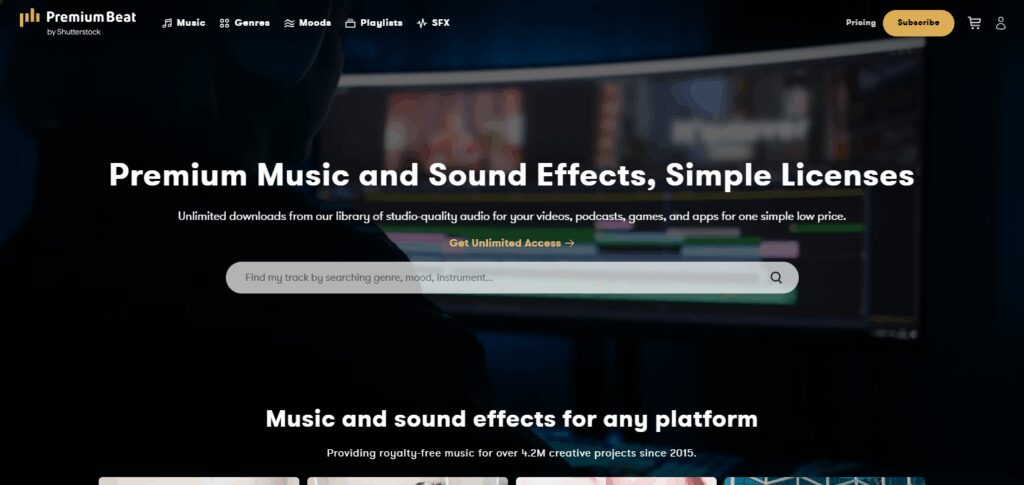Viewport: 1024px width, 485px height.
Task: Click the PremiumBeat logo
Action: [x=78, y=22]
